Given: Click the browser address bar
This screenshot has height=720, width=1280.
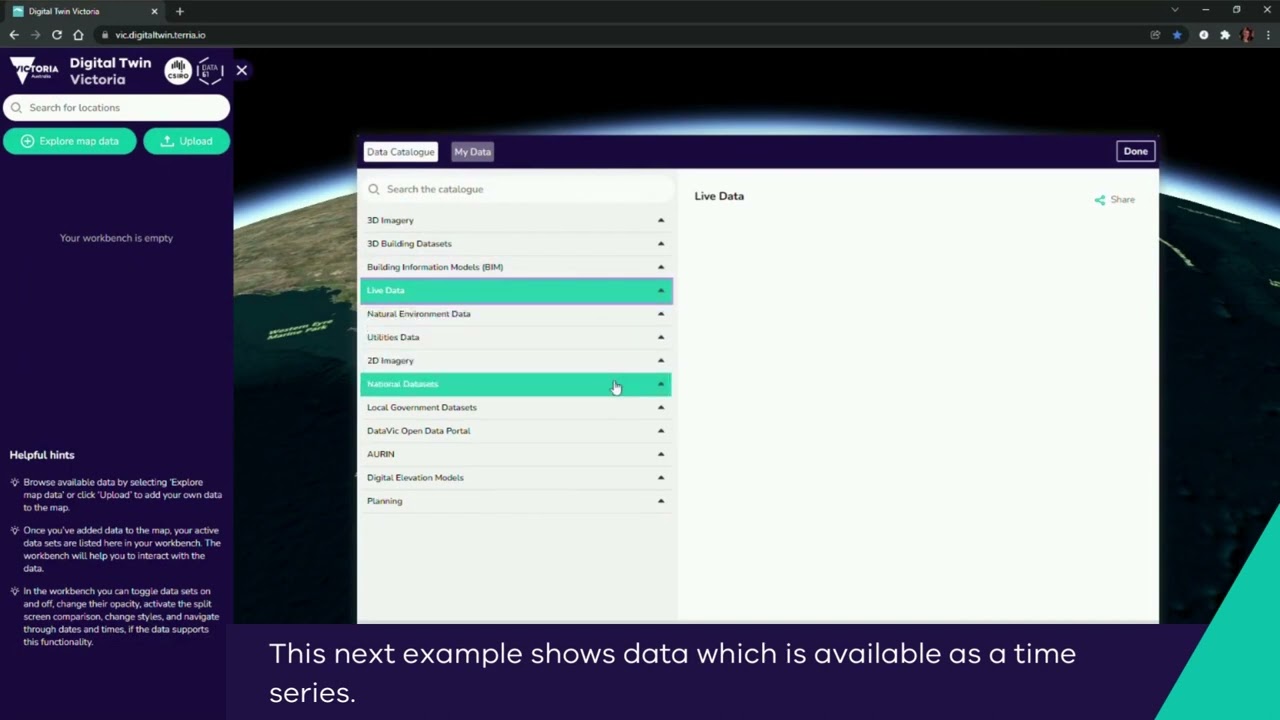Looking at the screenshot, I should (x=620, y=35).
